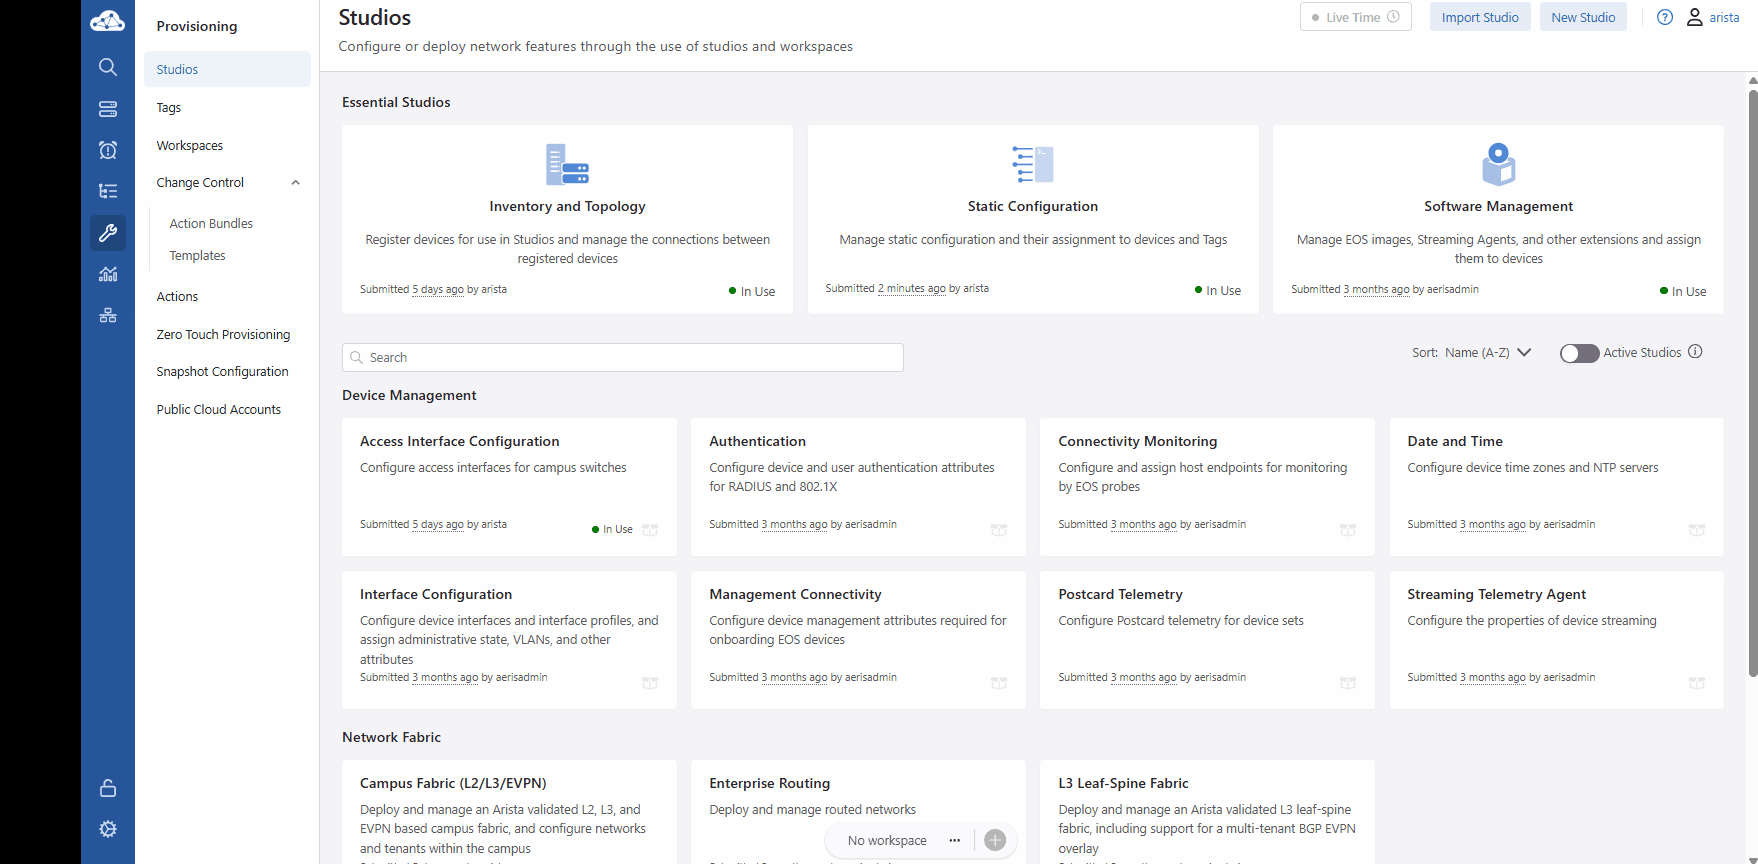Open the Postcard Telemetry studio title

click(1120, 594)
